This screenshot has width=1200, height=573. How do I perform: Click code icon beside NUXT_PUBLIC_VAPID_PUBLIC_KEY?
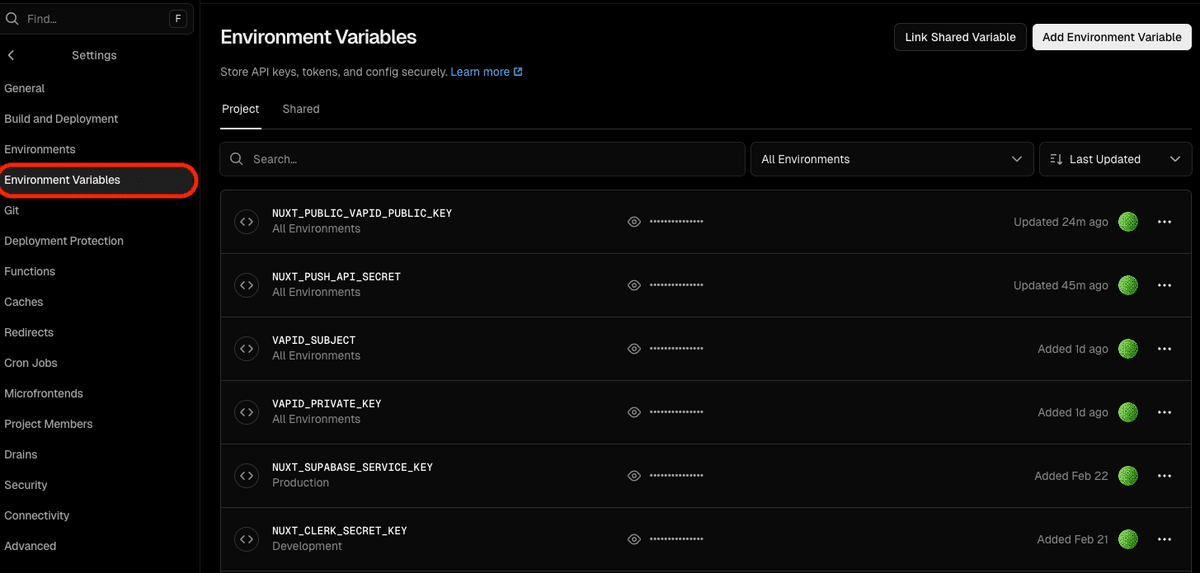(x=246, y=222)
